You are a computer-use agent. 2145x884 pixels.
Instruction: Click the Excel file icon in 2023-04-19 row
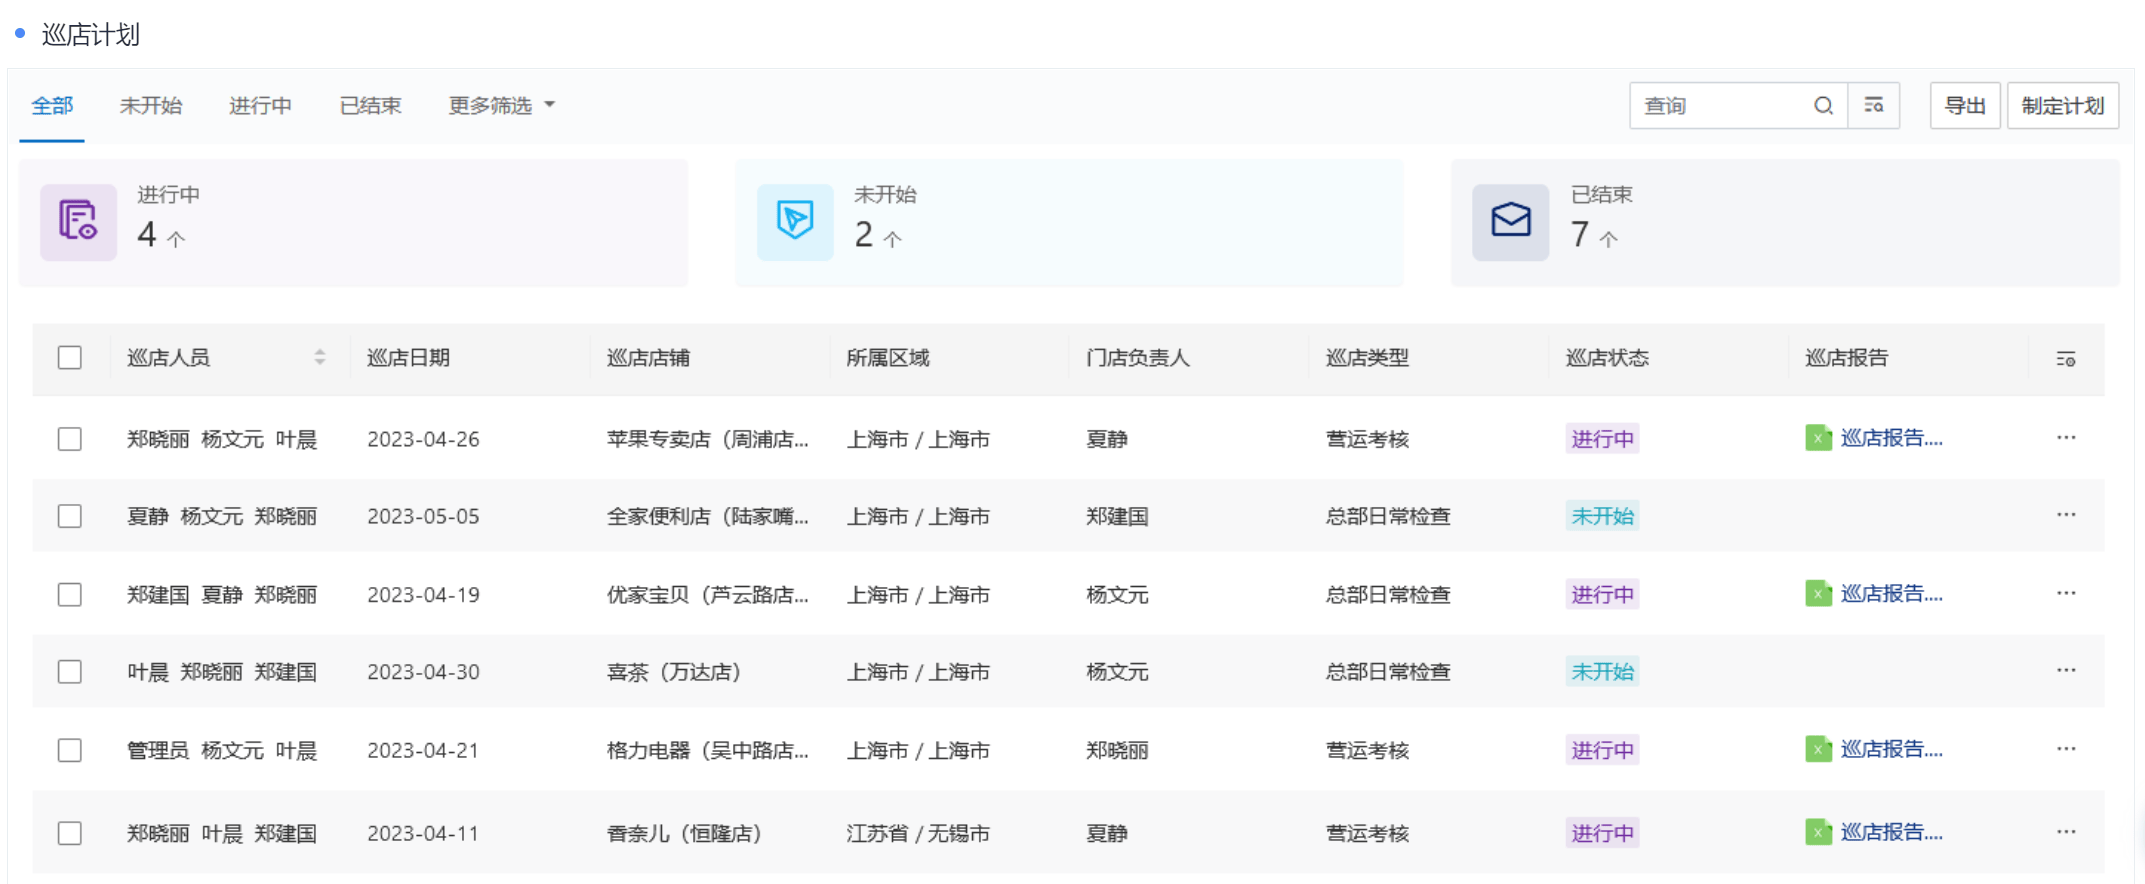(x=1817, y=594)
